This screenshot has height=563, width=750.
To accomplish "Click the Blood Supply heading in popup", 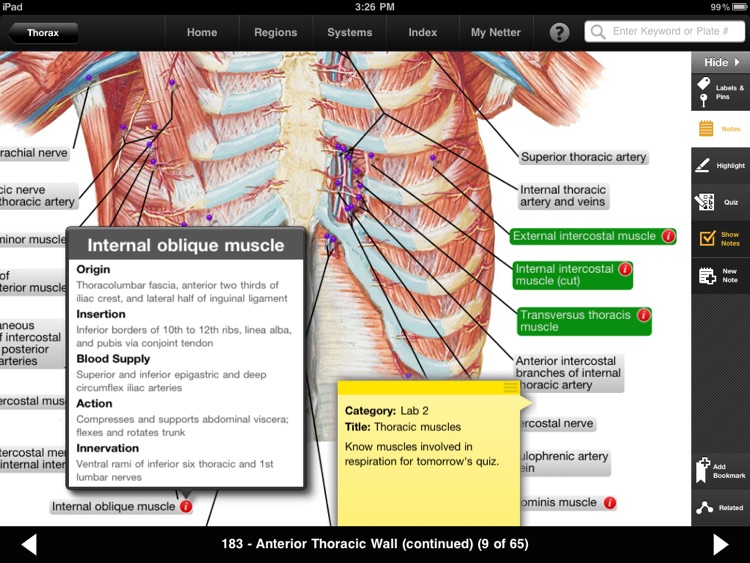I will pos(113,359).
